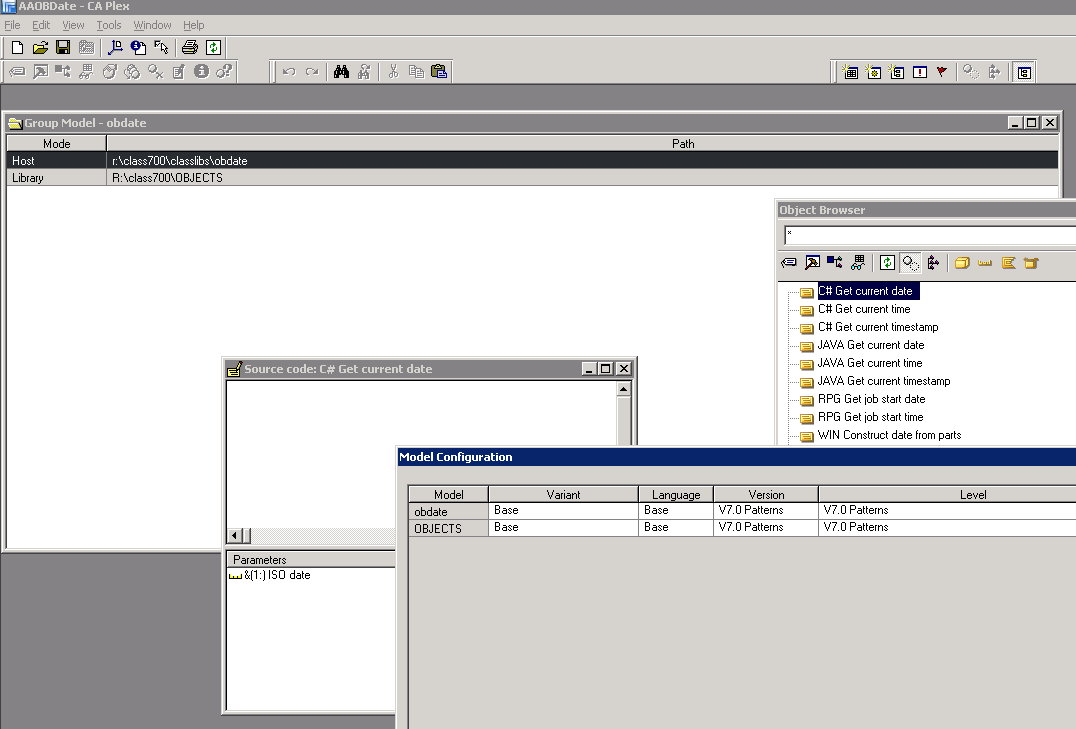The image size is (1076, 729).
Task: Open a model via the Open folder icon
Action: coord(40,47)
